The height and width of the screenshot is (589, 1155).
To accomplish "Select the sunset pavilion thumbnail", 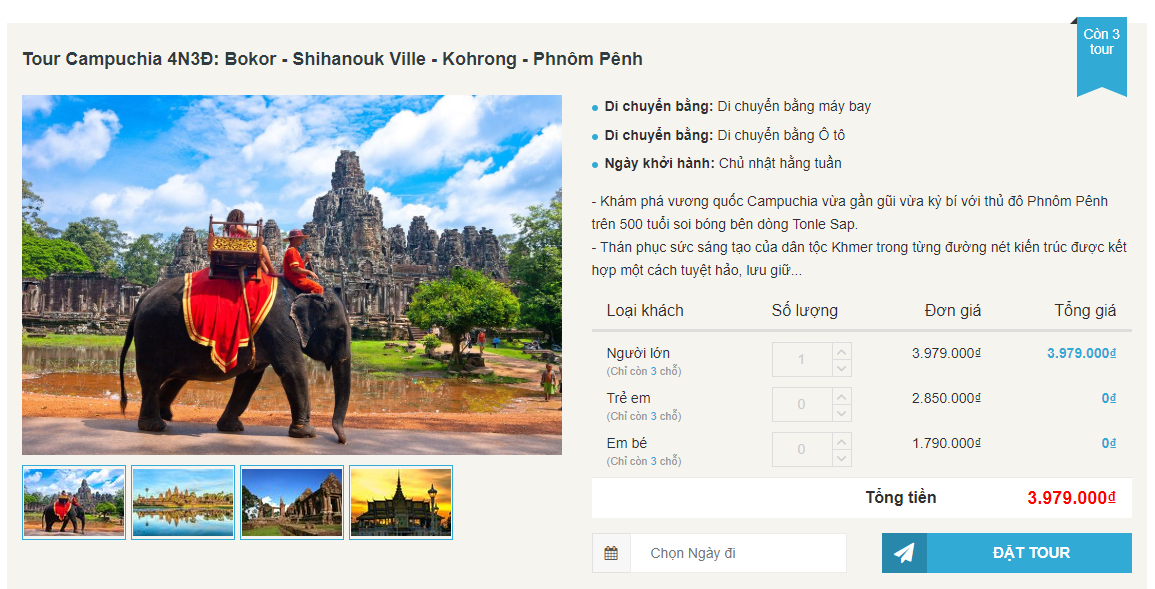I will point(401,502).
